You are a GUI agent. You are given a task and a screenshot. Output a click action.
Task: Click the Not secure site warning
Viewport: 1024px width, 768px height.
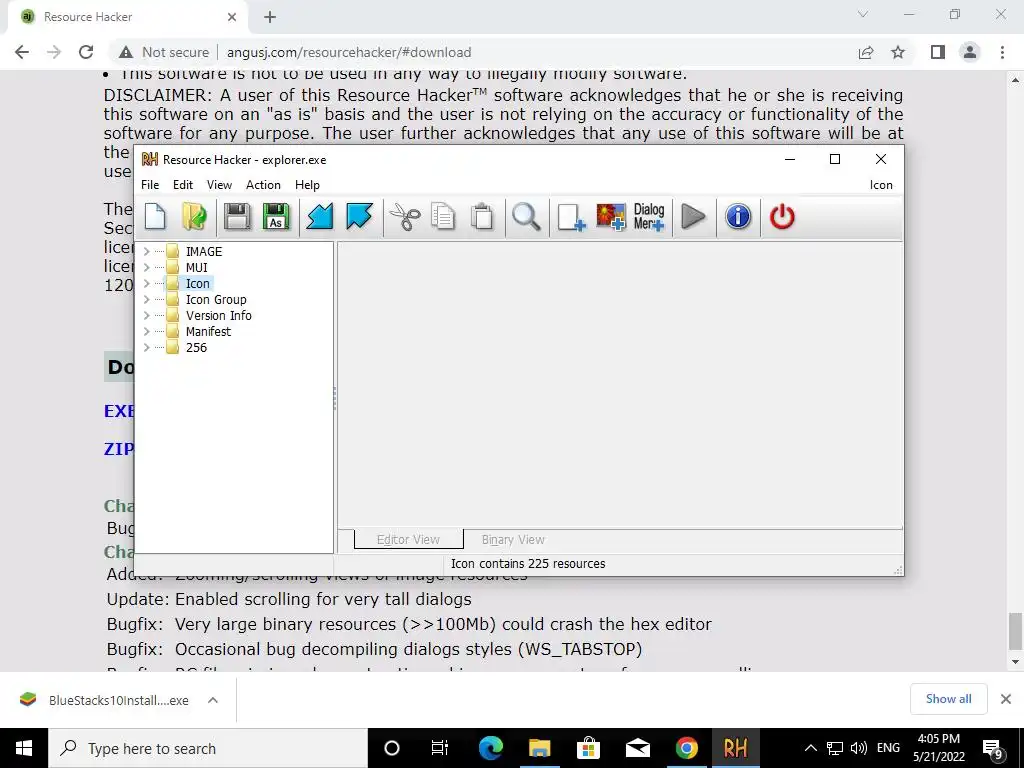[164, 52]
